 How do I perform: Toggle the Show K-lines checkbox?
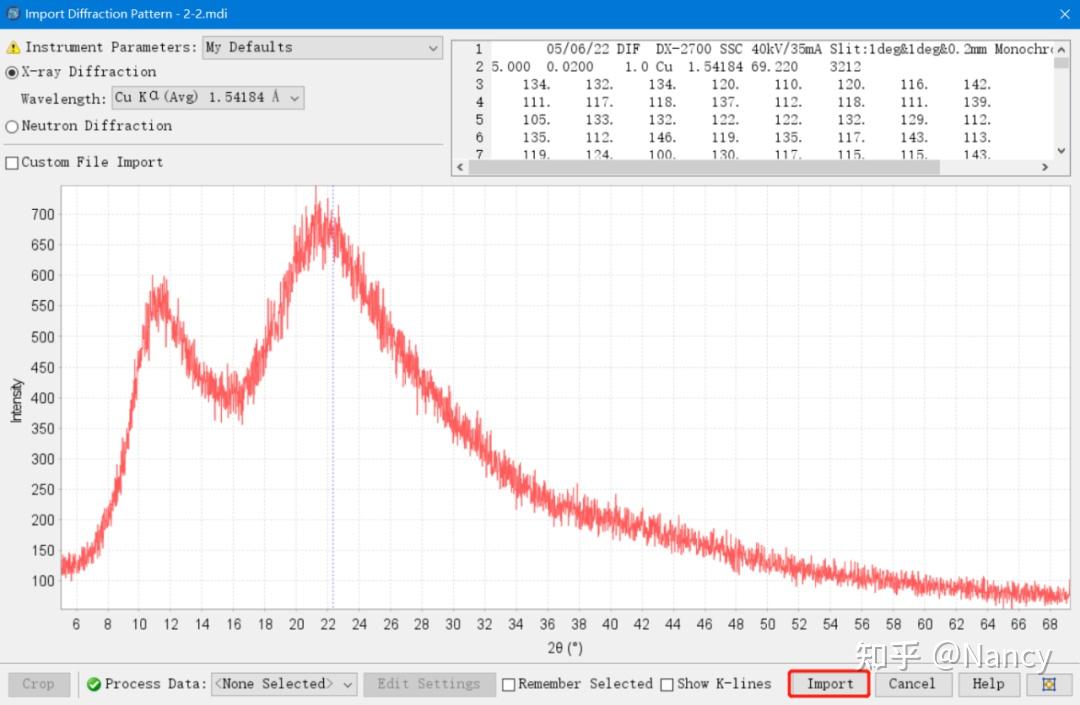(667, 684)
